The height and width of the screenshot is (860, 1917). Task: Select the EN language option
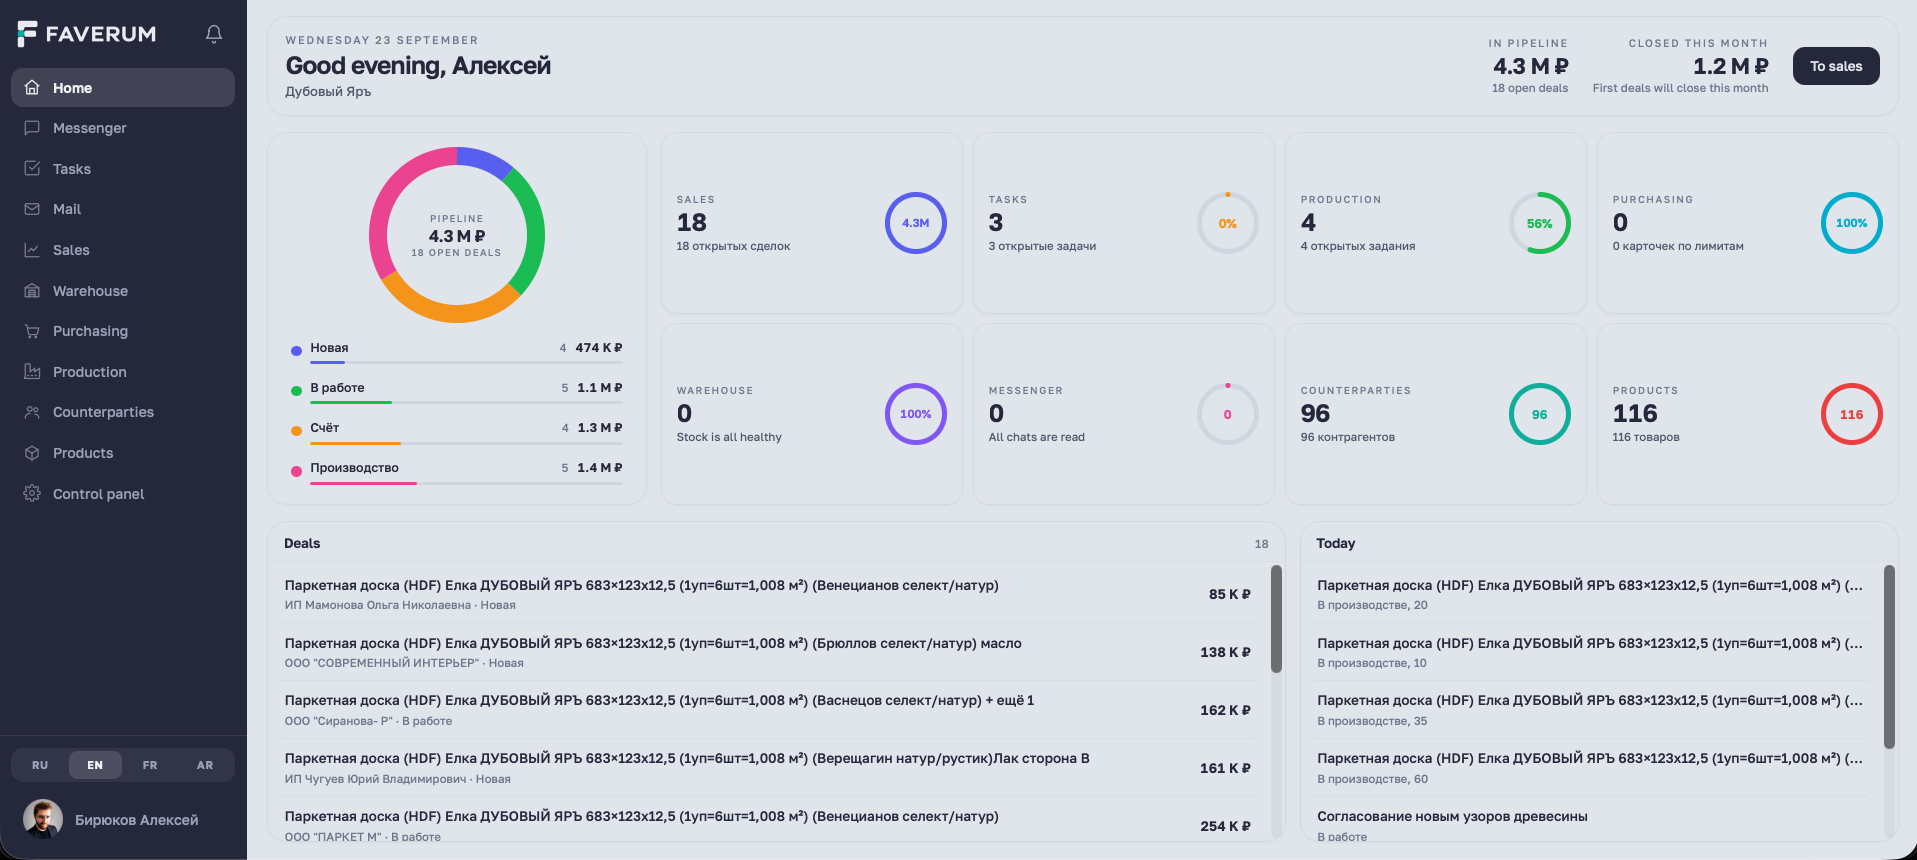95,765
